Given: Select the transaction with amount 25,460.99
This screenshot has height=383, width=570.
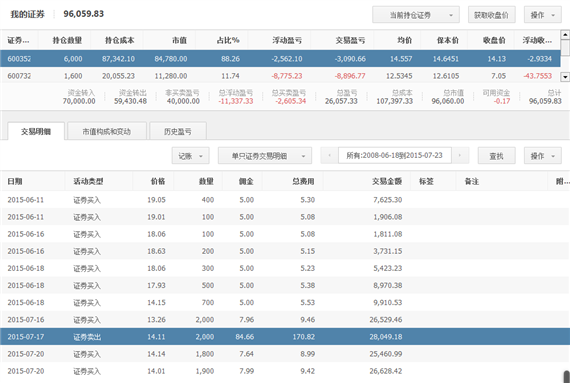Looking at the screenshot, I should tap(284, 354).
